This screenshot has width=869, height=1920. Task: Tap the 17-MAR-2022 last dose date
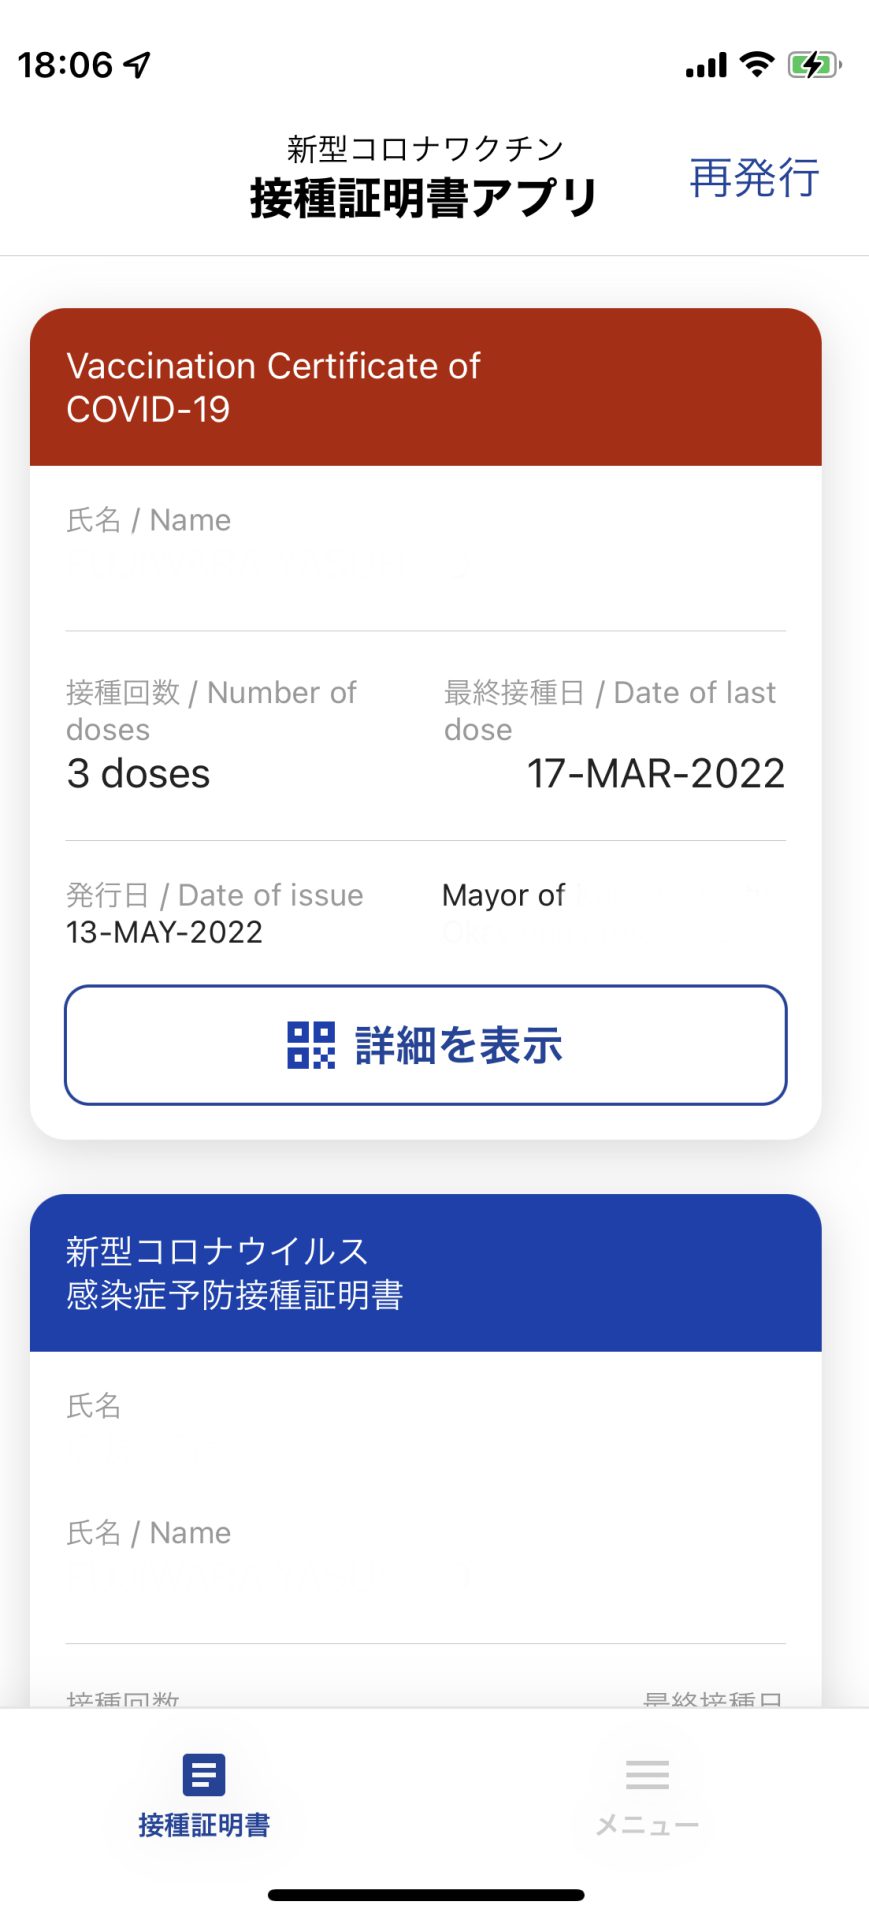[655, 773]
